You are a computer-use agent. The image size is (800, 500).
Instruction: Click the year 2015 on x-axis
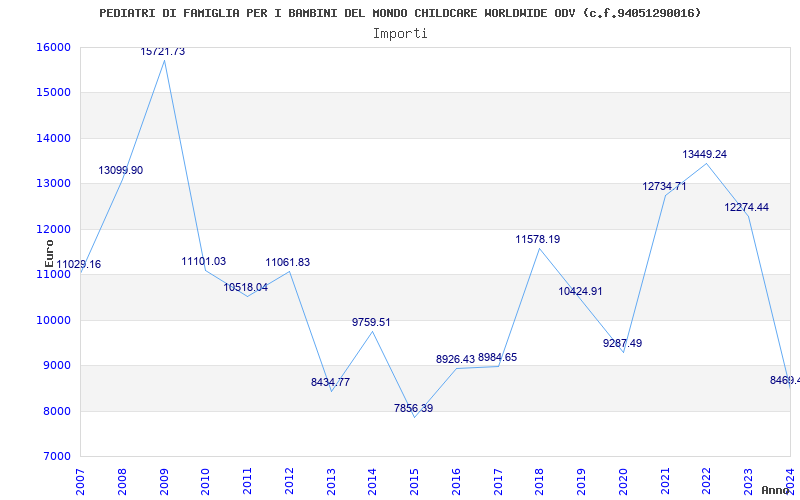414,481
